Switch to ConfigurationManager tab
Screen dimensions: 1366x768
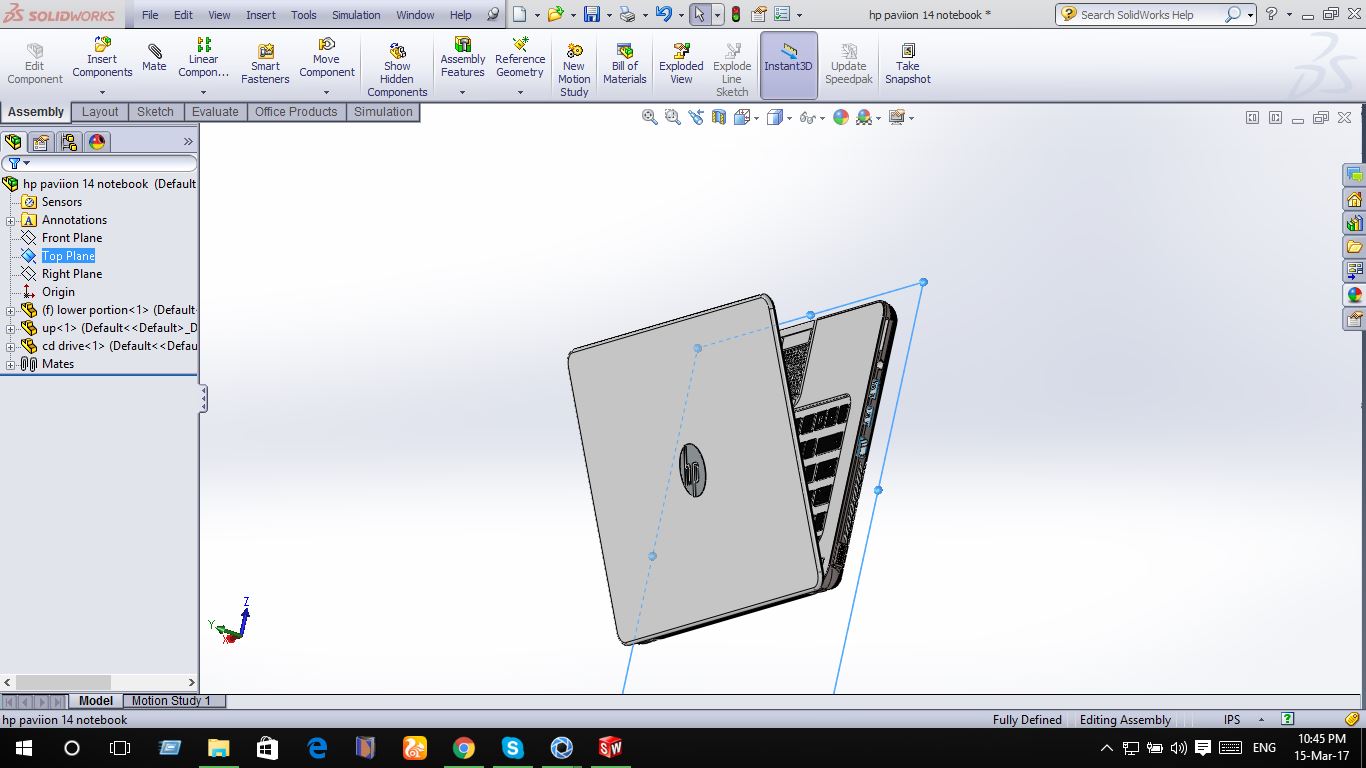coord(69,142)
